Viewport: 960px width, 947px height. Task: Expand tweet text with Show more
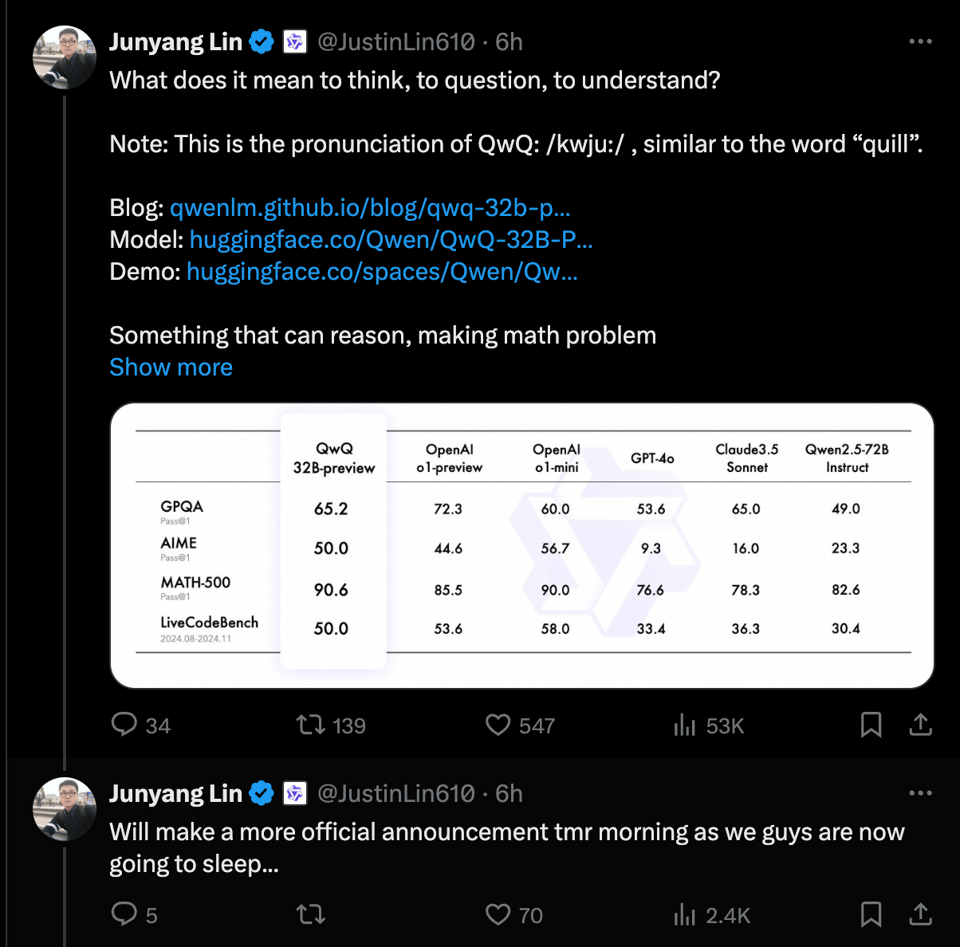click(171, 367)
